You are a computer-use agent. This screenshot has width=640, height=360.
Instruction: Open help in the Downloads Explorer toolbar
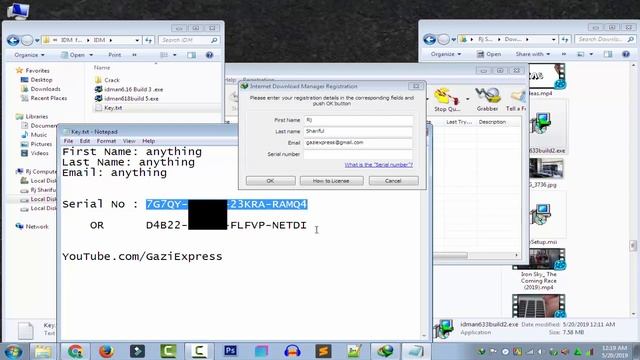point(626,54)
